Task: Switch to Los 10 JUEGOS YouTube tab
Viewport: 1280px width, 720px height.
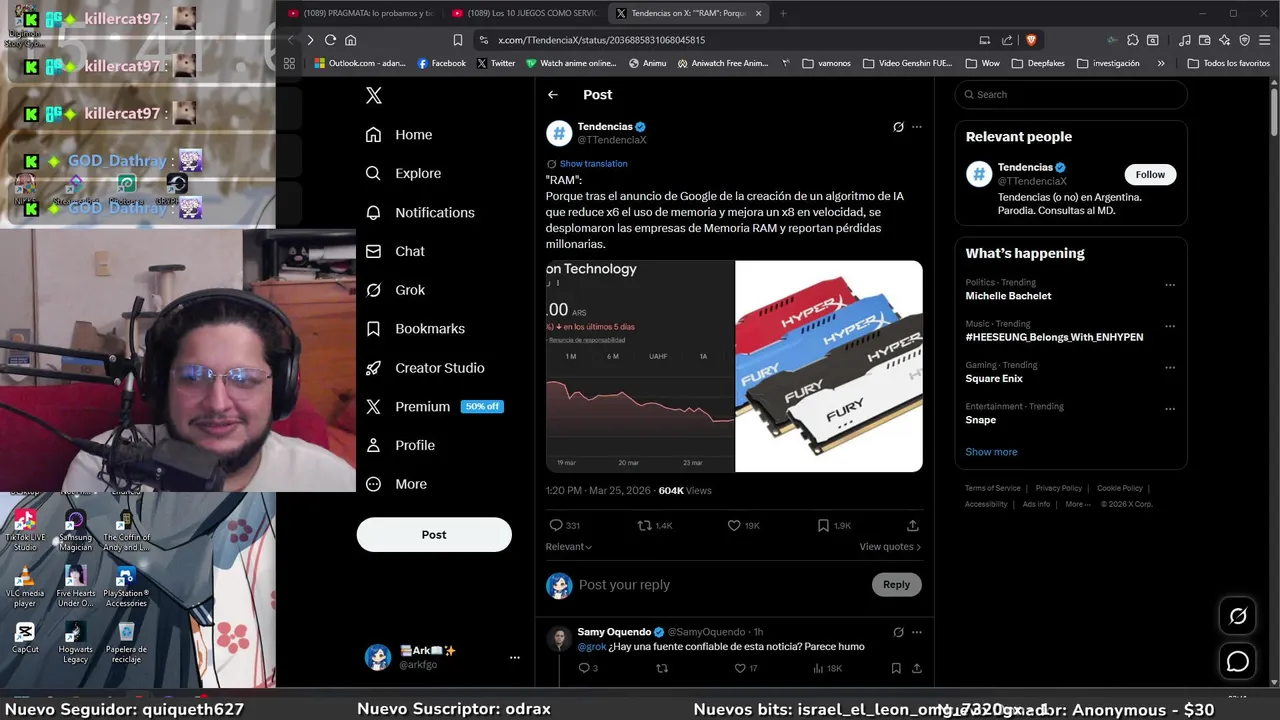Action: (x=524, y=13)
